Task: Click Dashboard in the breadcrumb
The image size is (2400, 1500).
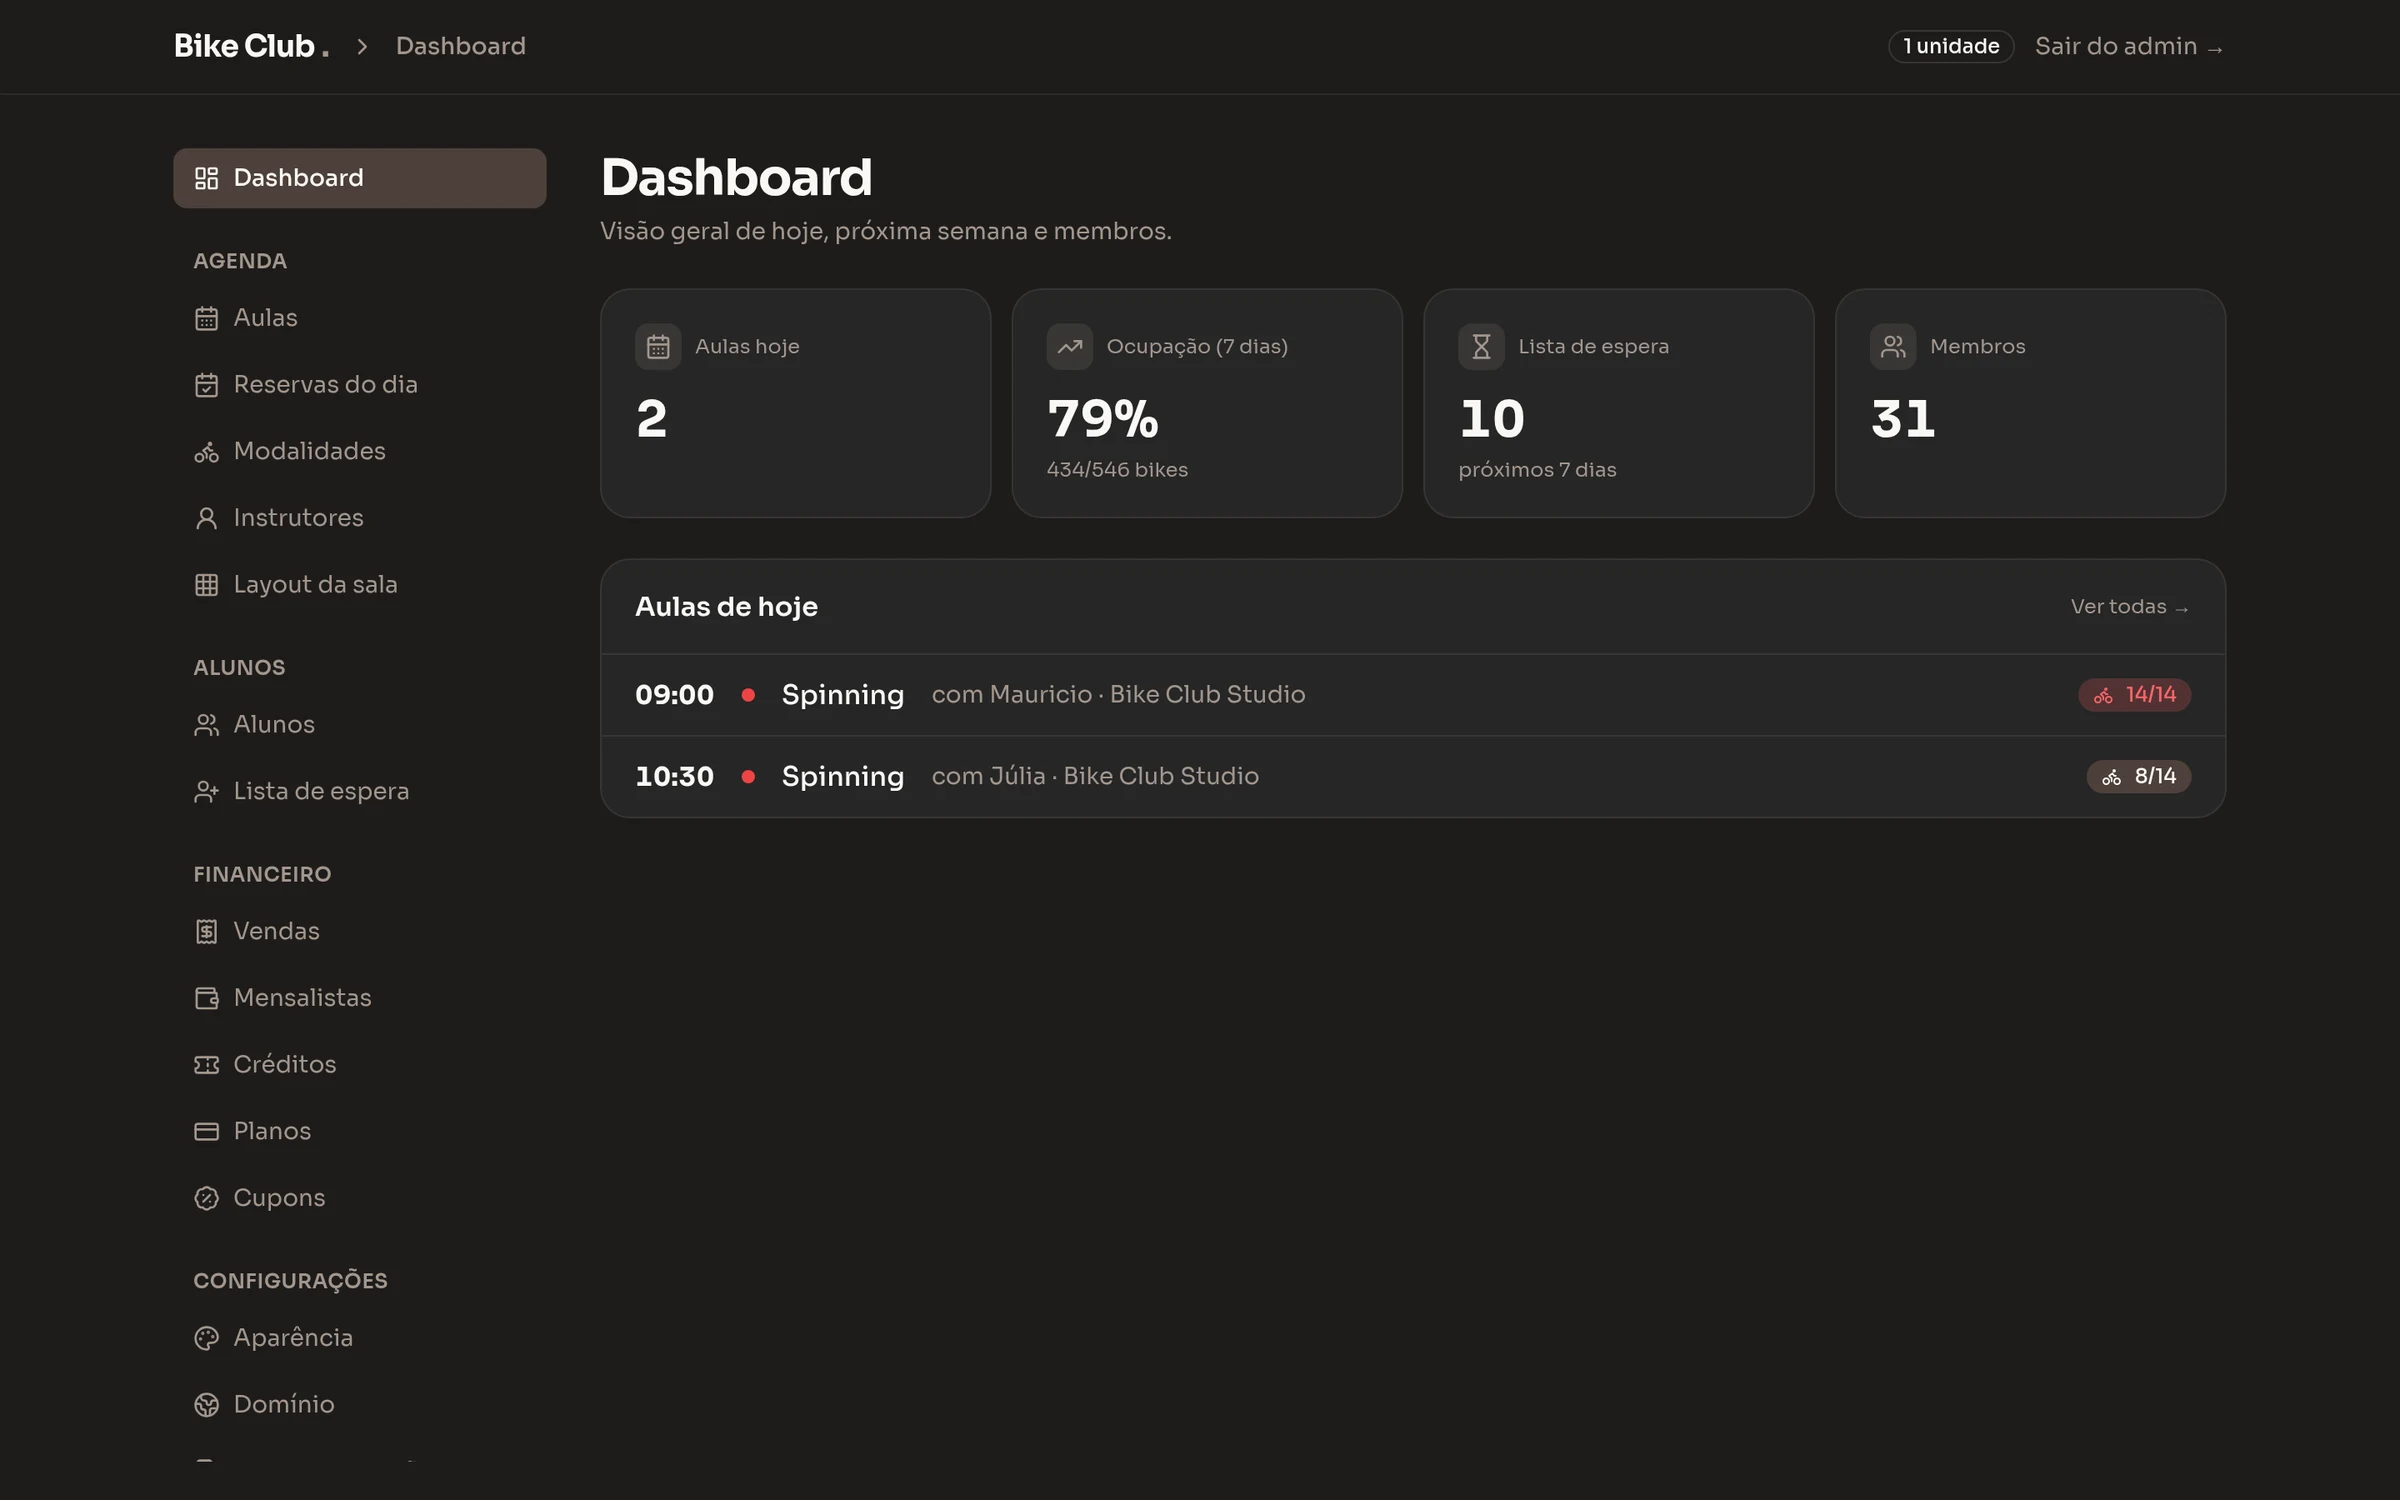Action: click(461, 46)
